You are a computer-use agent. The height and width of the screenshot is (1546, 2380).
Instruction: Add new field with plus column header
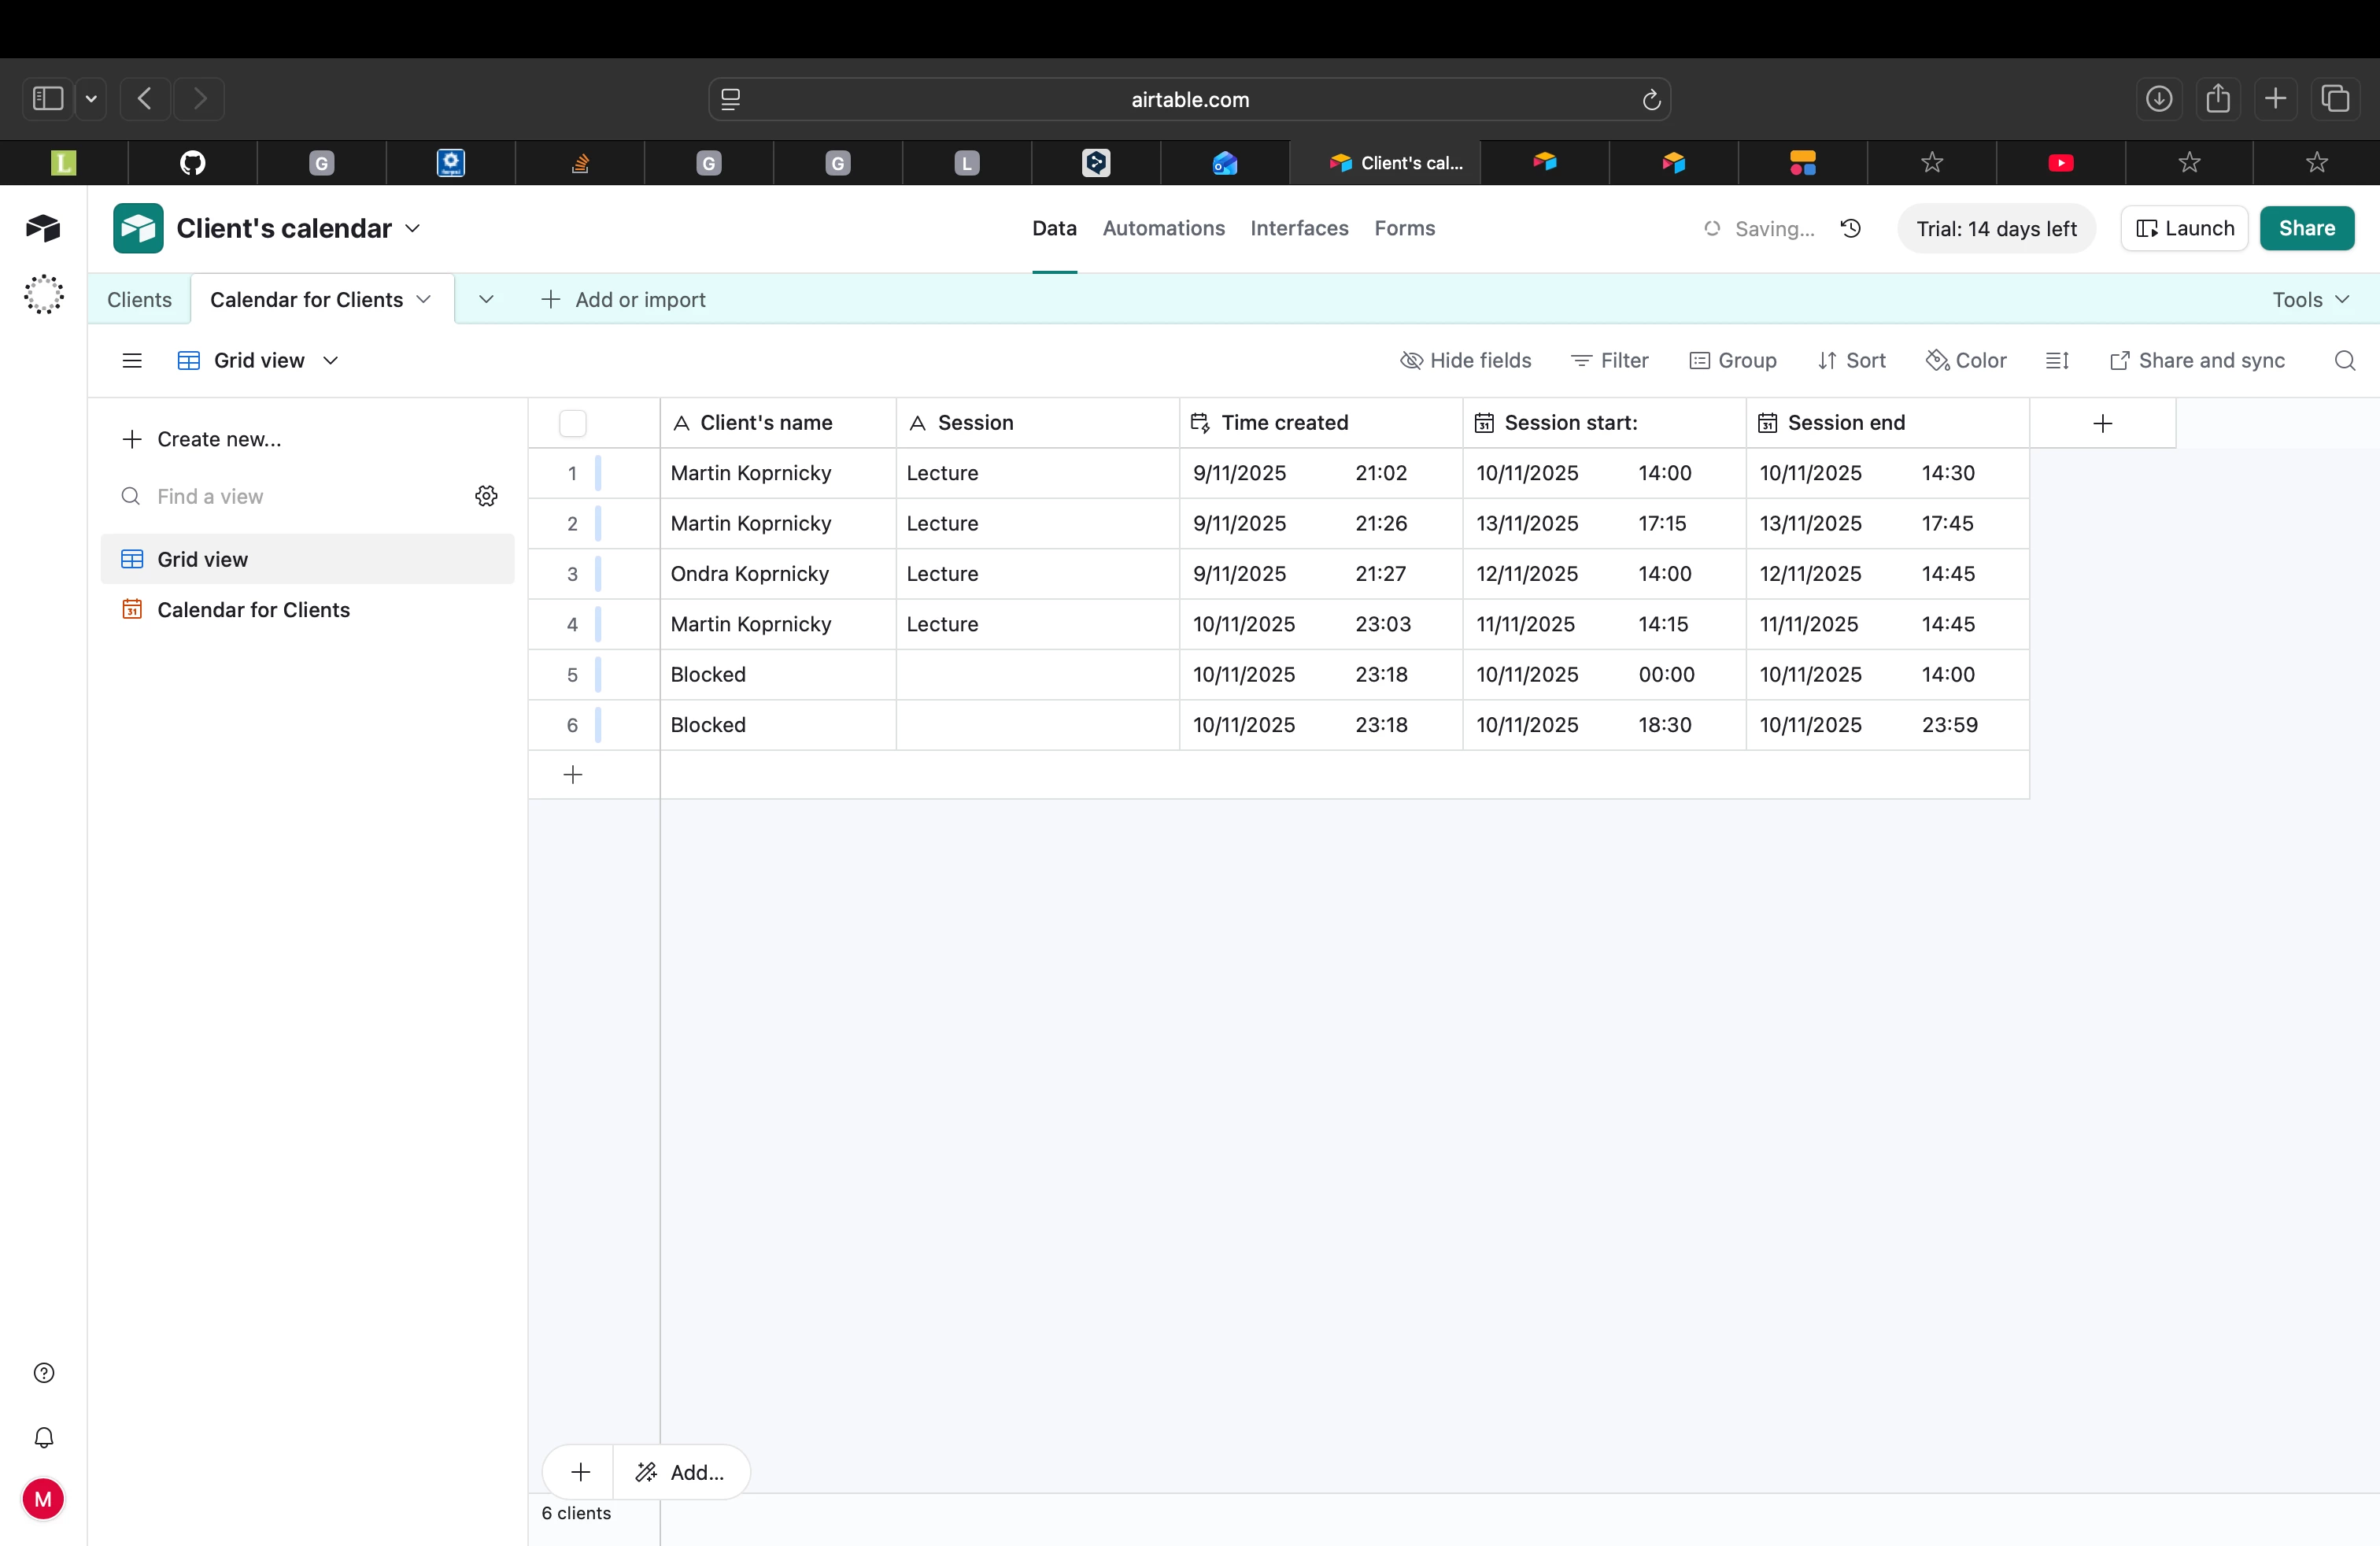tap(2102, 423)
